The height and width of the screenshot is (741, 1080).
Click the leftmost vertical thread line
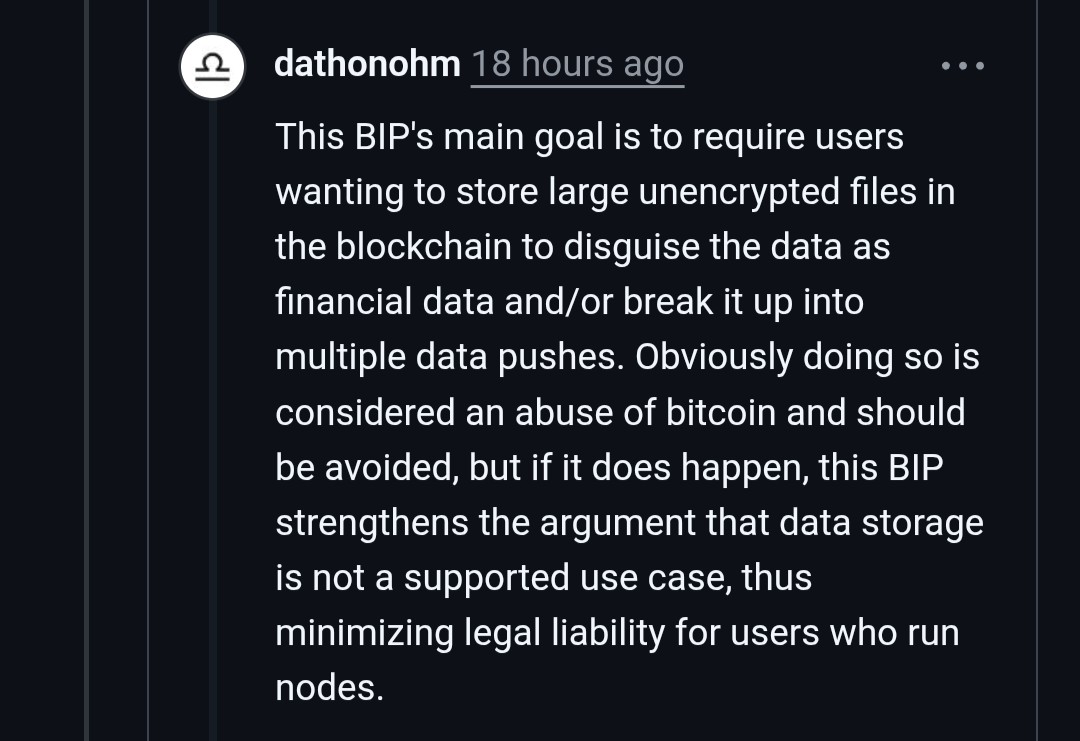pos(86,400)
